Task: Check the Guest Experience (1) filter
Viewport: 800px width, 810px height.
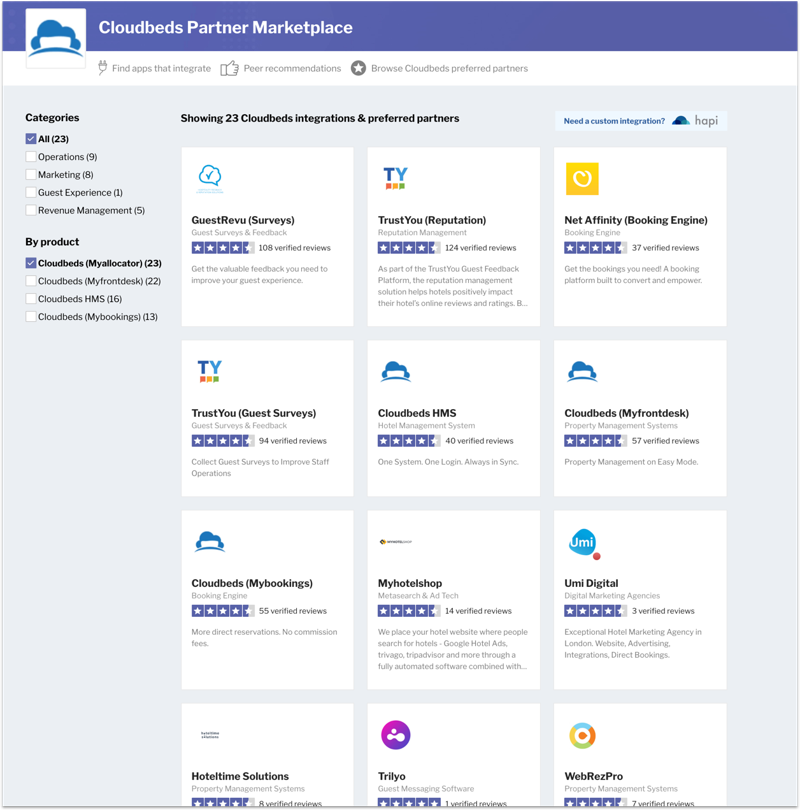Action: tap(31, 192)
